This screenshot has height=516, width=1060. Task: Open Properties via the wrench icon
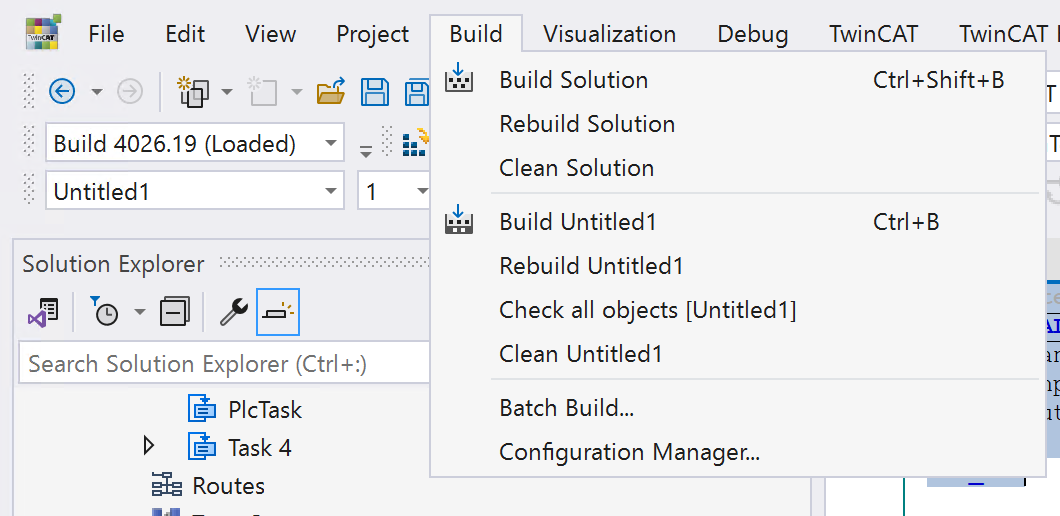(x=233, y=312)
